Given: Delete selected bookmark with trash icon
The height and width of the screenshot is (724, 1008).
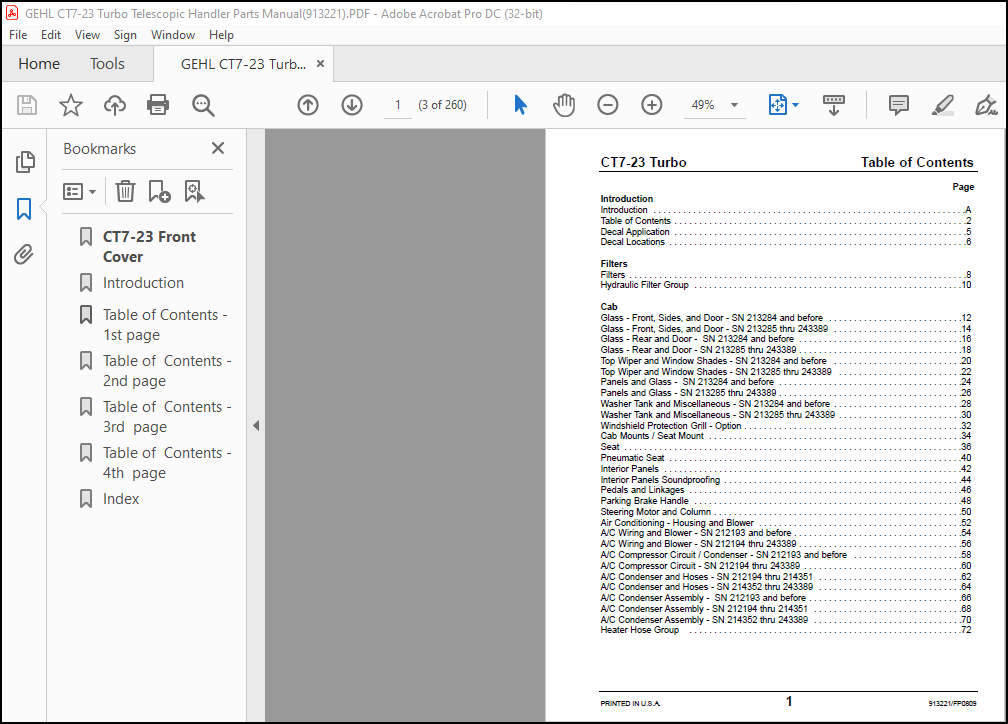Looking at the screenshot, I should (x=125, y=191).
